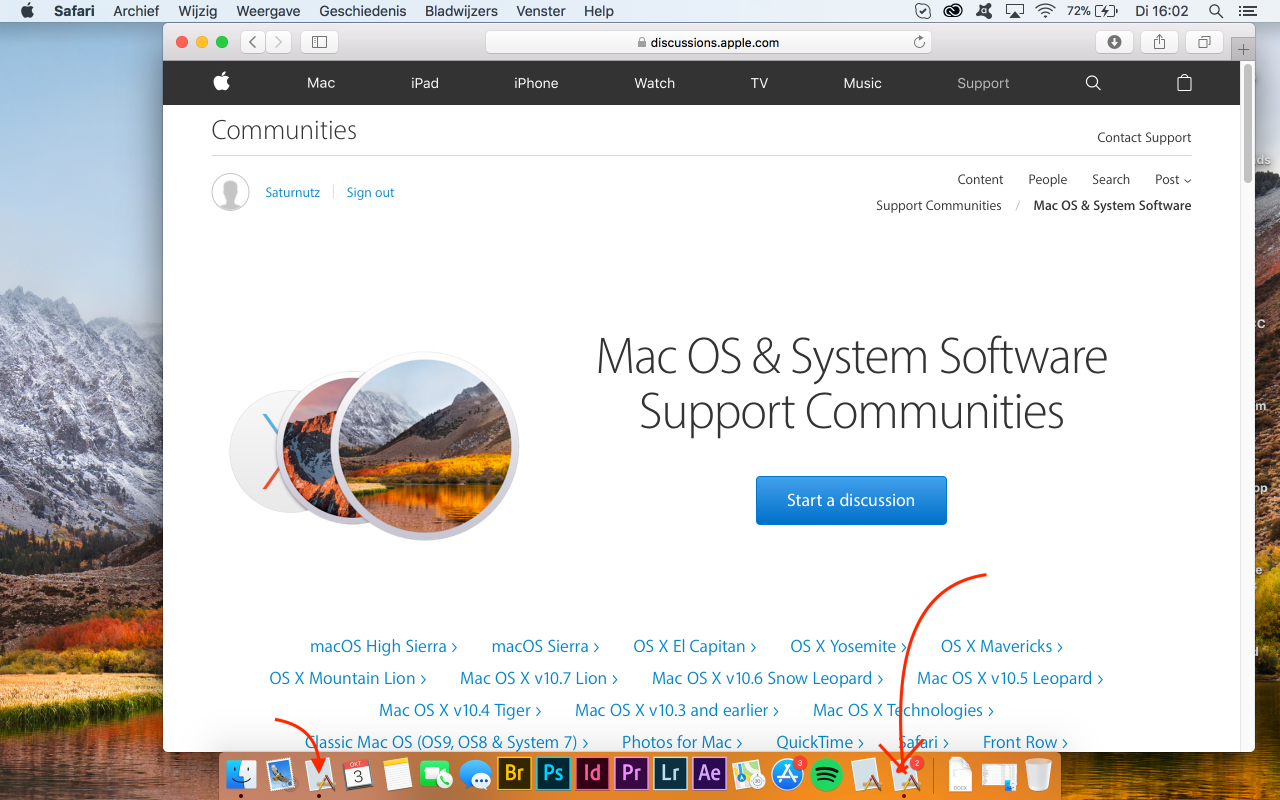Click the address bar showing discussions.apple.com
Screen dimensions: 1280x800
(708, 42)
